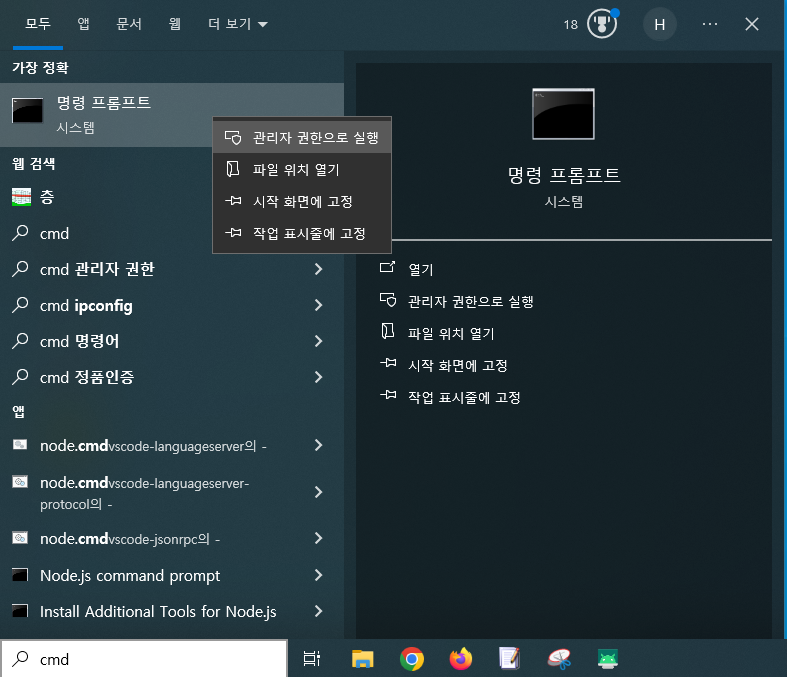Open File Explorer from the taskbar
This screenshot has width=787, height=677.
(x=362, y=659)
